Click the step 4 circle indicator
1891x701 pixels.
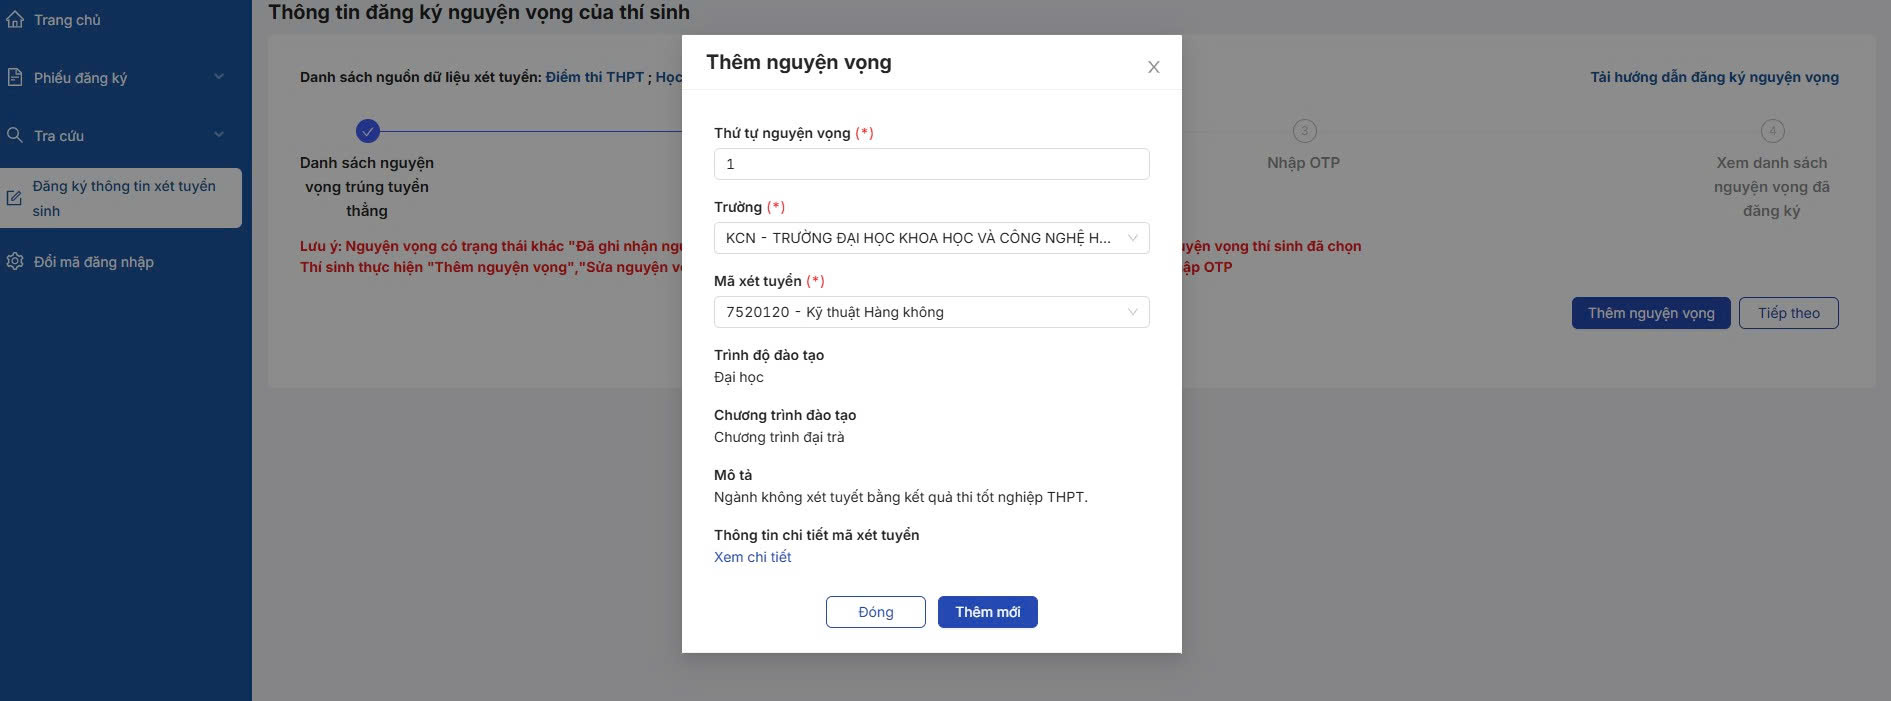[1772, 131]
